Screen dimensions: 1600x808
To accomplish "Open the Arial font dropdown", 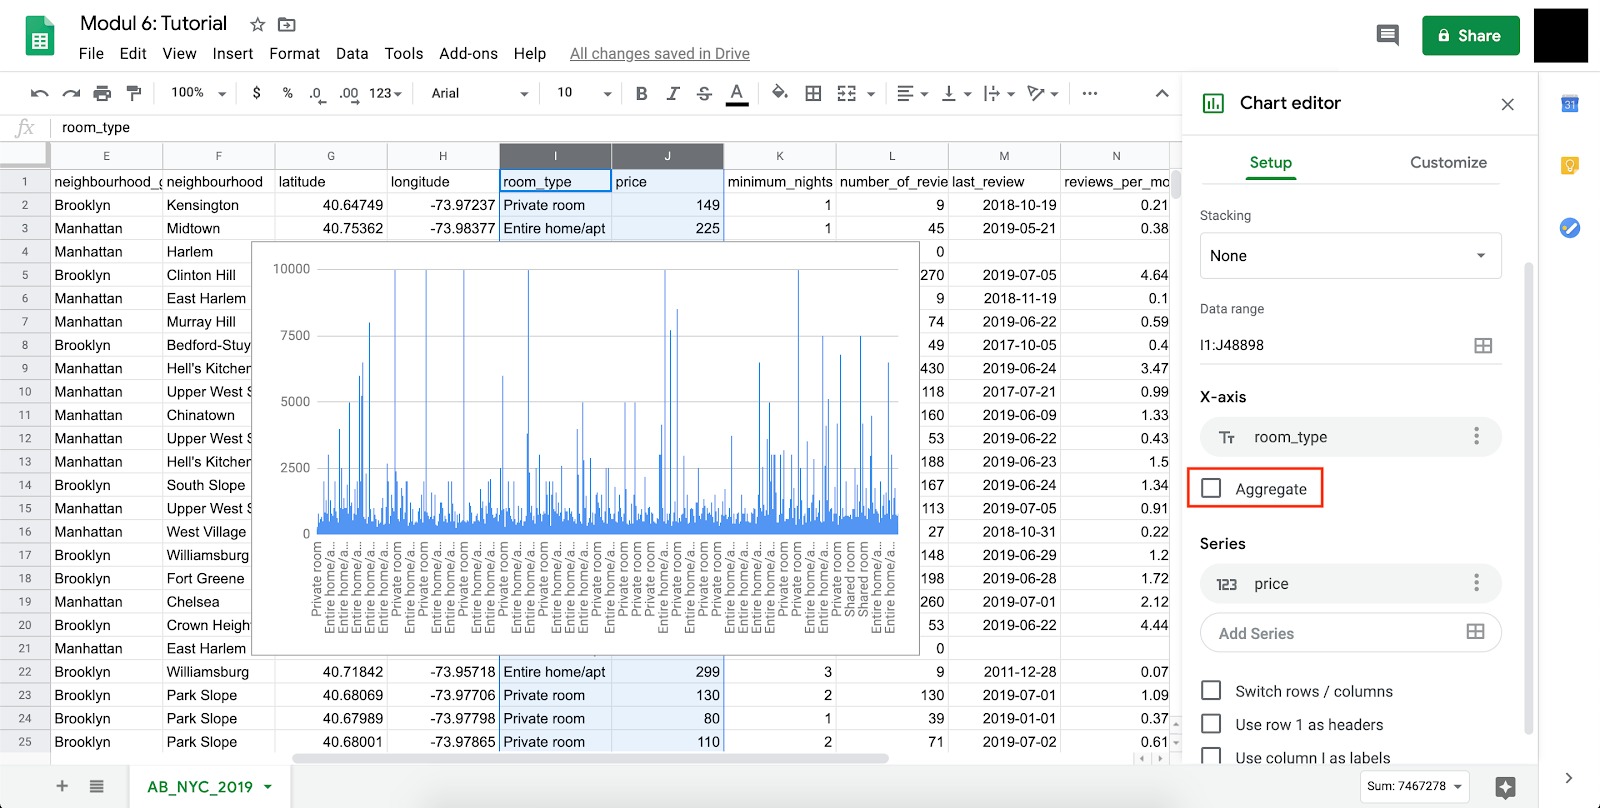I will pos(480,93).
